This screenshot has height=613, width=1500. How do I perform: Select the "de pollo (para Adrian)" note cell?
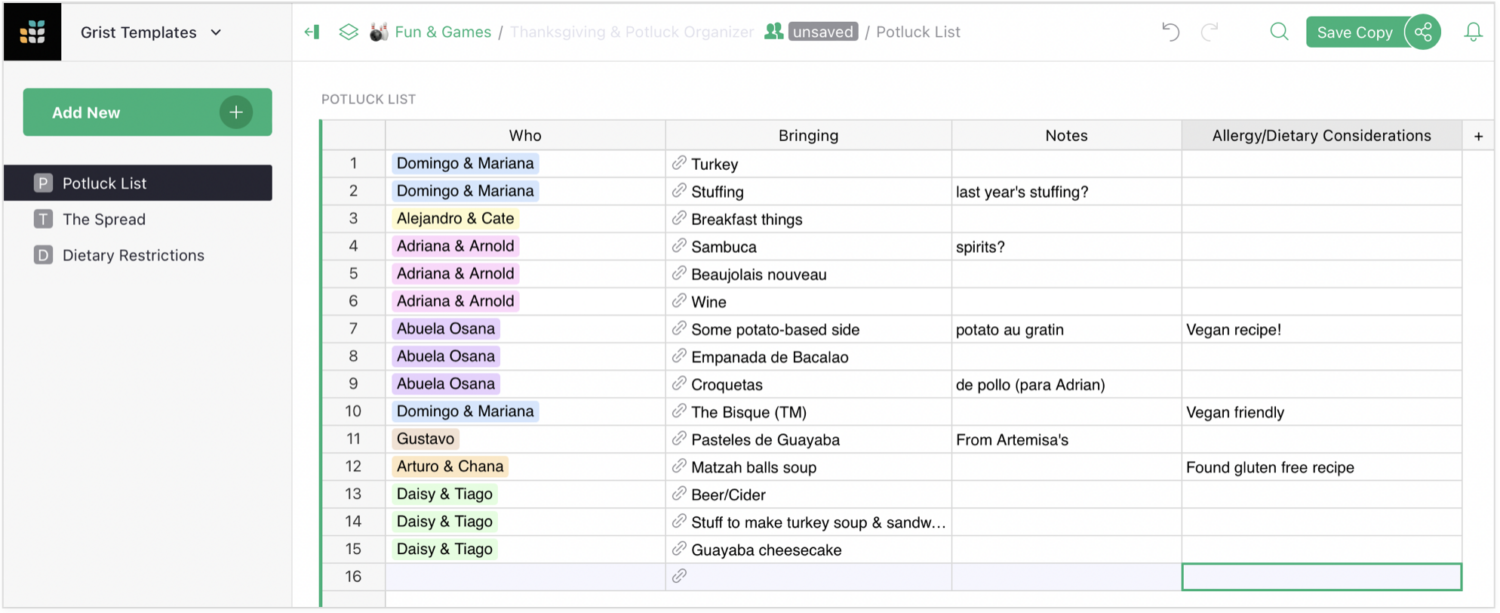tap(1066, 383)
